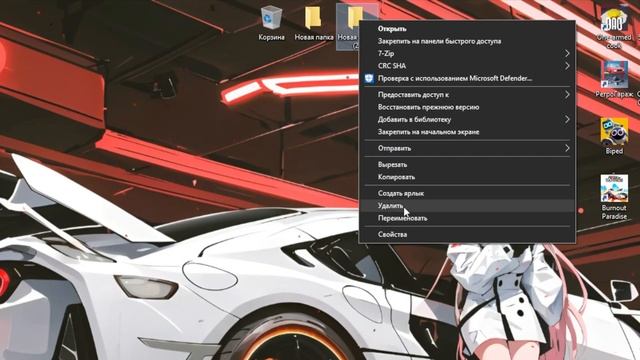Open the РетроГараж desktop shortcut

tap(615, 80)
